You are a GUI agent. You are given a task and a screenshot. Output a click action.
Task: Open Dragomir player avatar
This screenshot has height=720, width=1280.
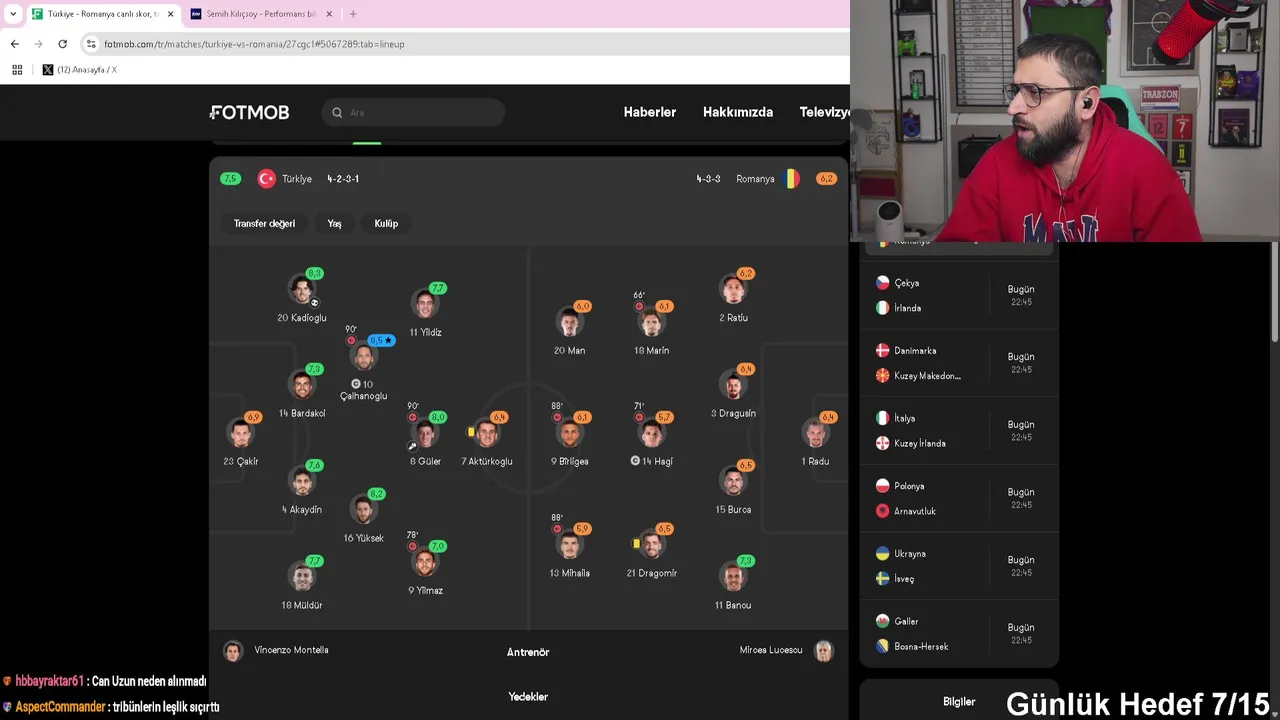pos(652,546)
